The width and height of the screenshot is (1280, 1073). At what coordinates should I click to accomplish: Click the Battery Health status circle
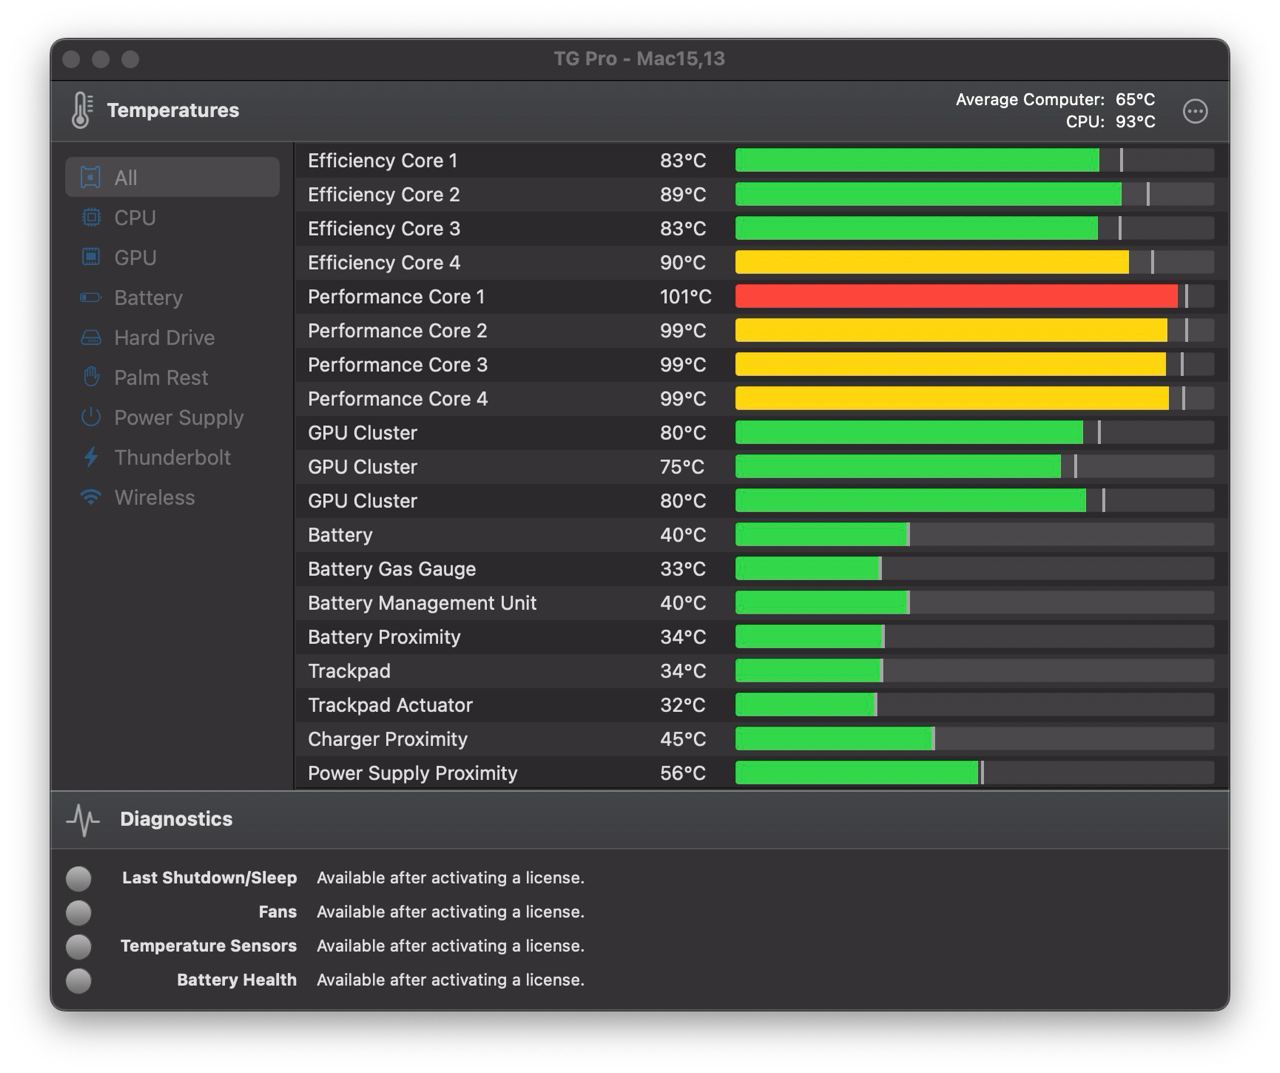coord(78,981)
